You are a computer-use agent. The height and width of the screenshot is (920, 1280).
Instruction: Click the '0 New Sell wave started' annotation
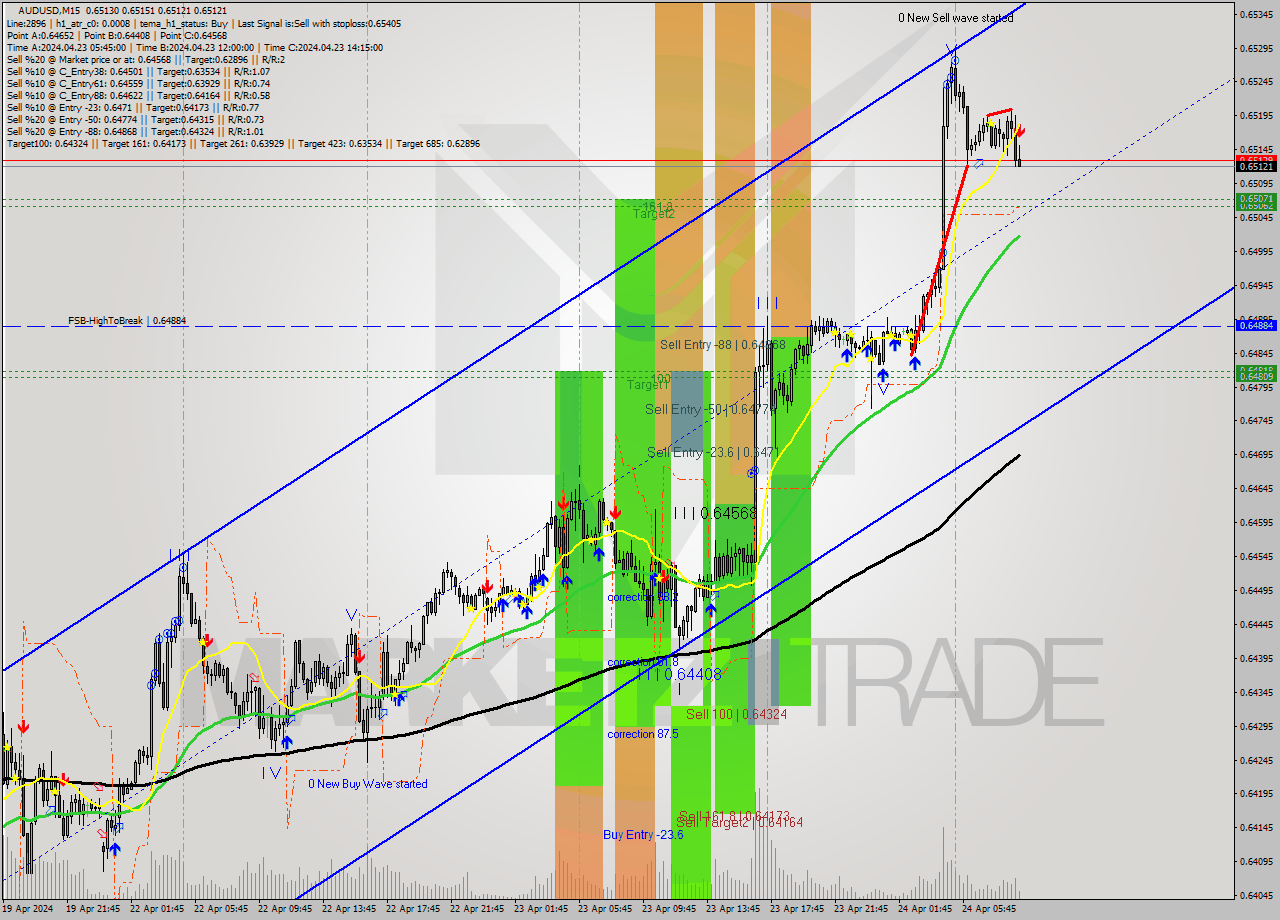click(x=955, y=18)
